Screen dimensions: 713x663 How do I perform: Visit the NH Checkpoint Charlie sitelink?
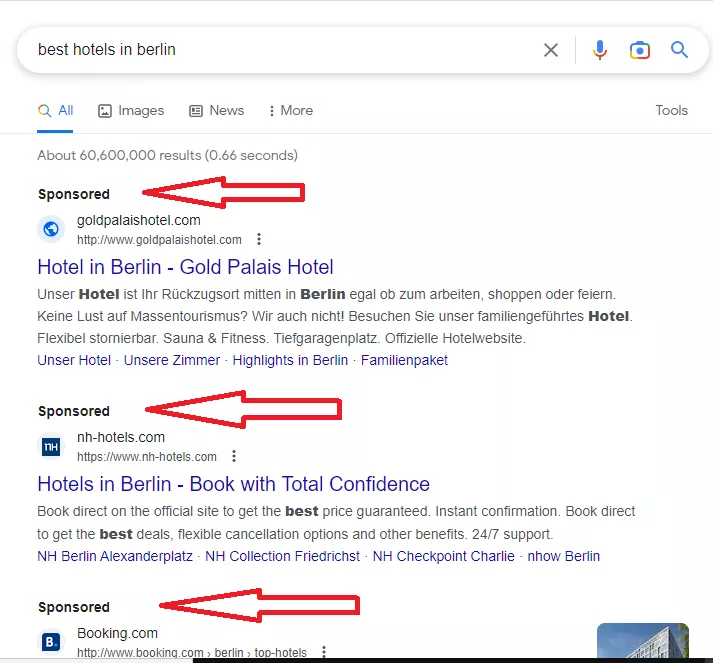(x=443, y=556)
